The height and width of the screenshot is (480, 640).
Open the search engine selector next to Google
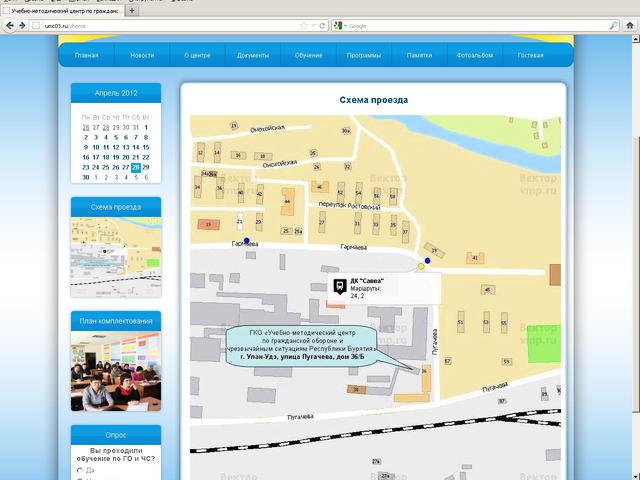point(340,25)
